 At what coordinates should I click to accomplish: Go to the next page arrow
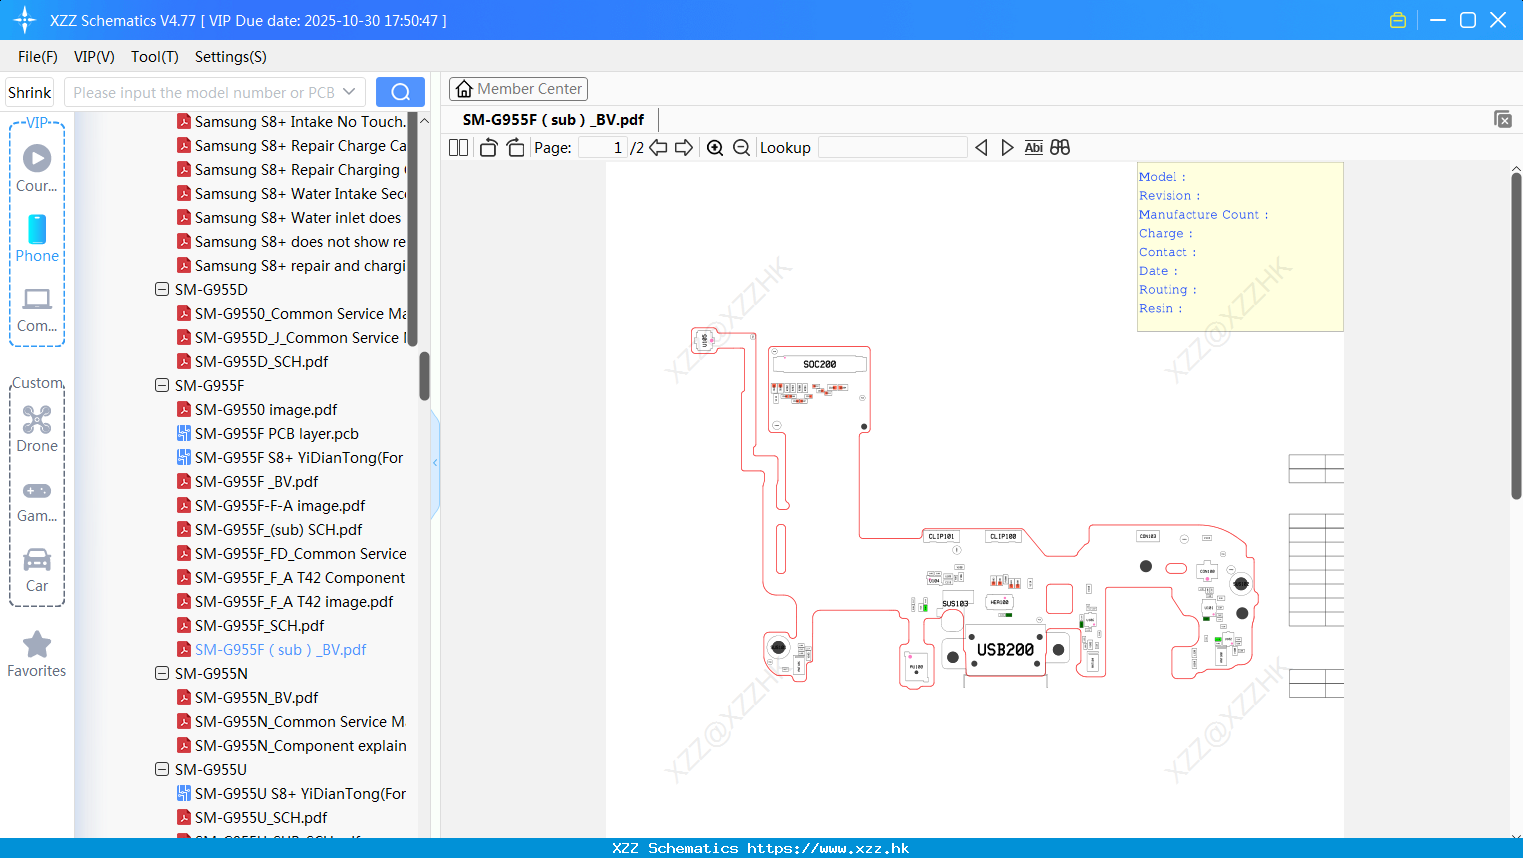[684, 147]
